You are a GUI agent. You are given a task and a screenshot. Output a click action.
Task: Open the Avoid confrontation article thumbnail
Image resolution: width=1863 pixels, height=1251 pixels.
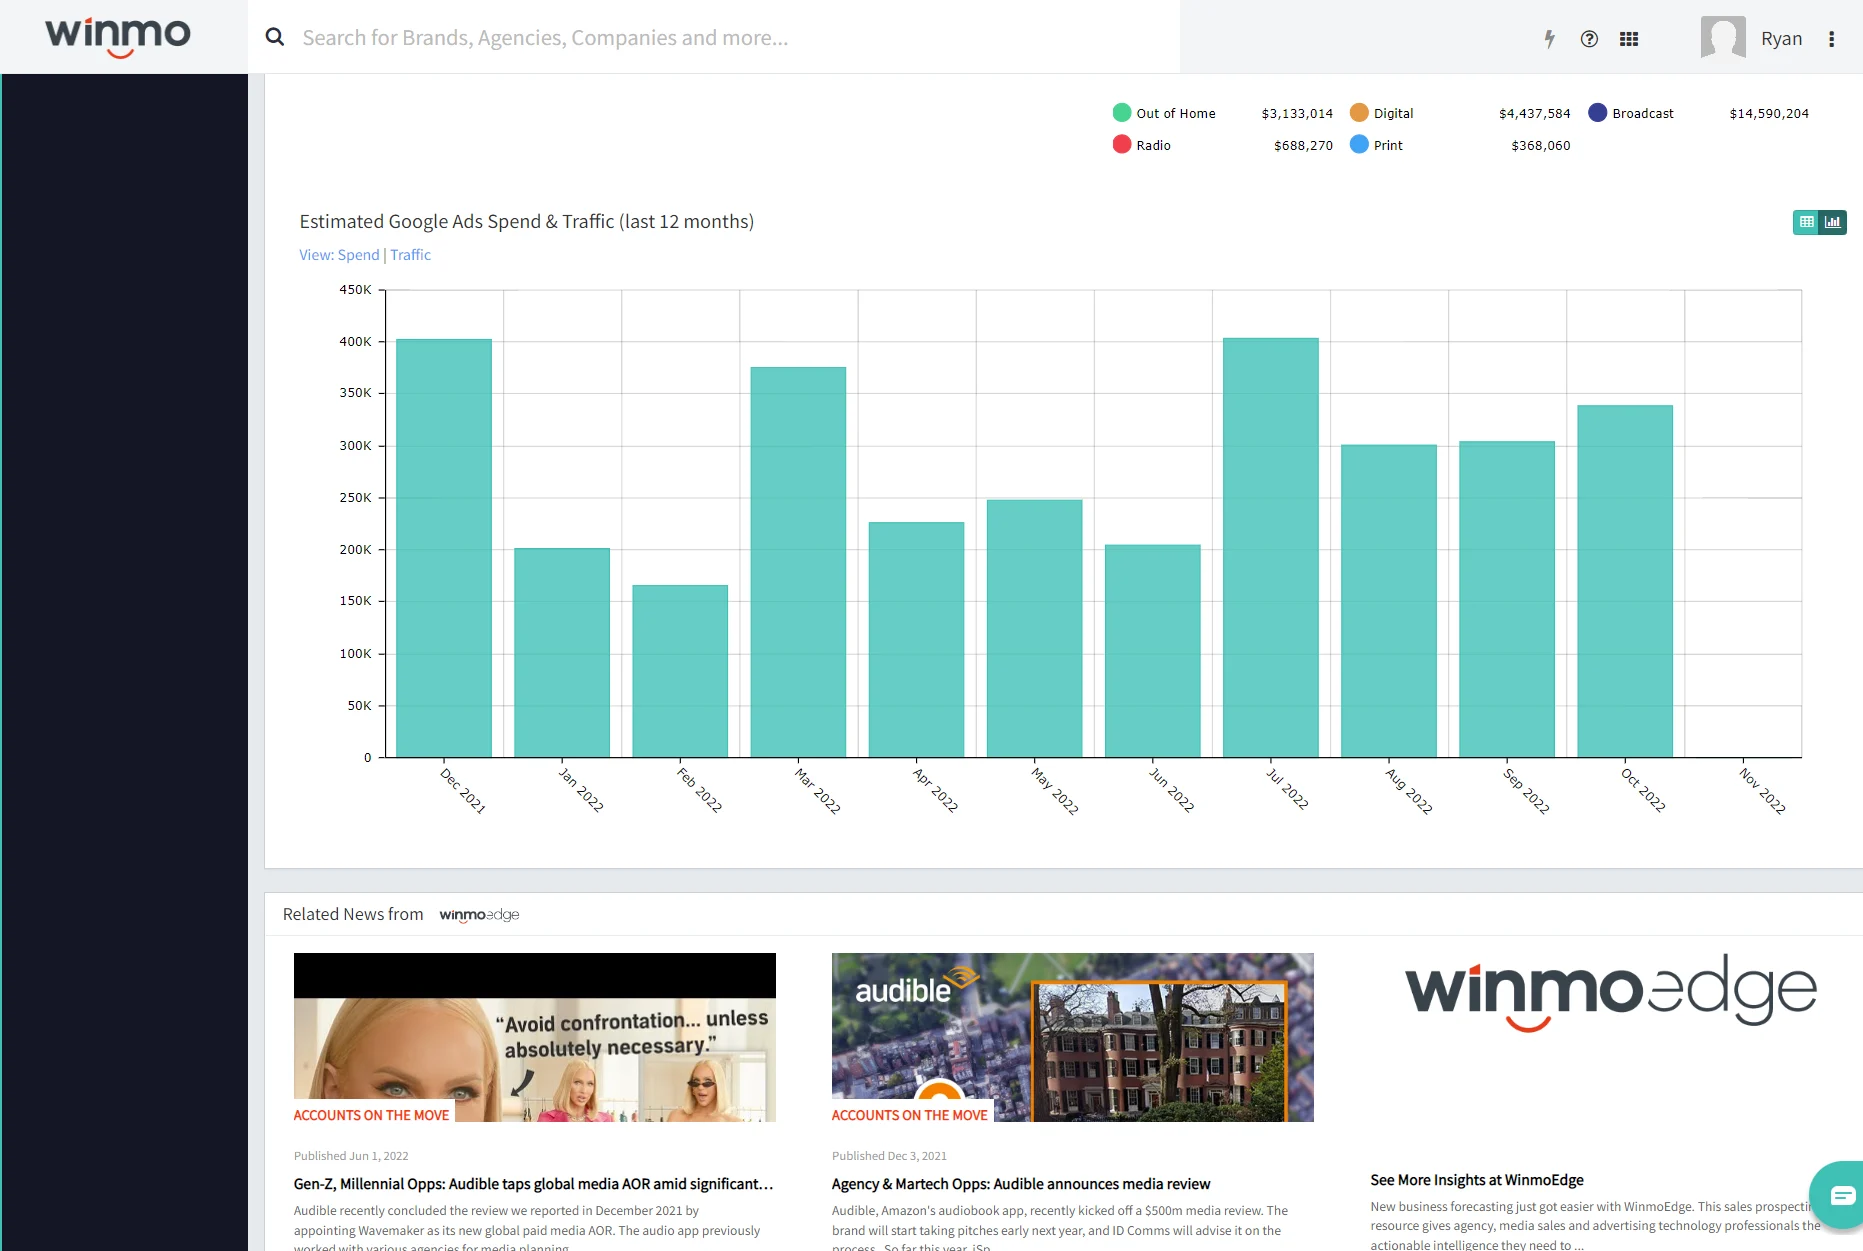click(534, 1037)
